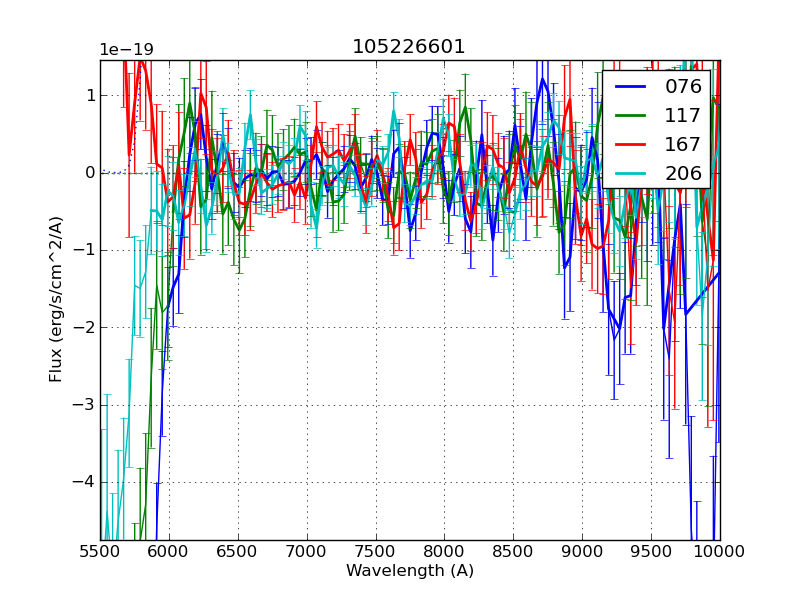Click the 7500 x-axis tick label

(x=376, y=552)
